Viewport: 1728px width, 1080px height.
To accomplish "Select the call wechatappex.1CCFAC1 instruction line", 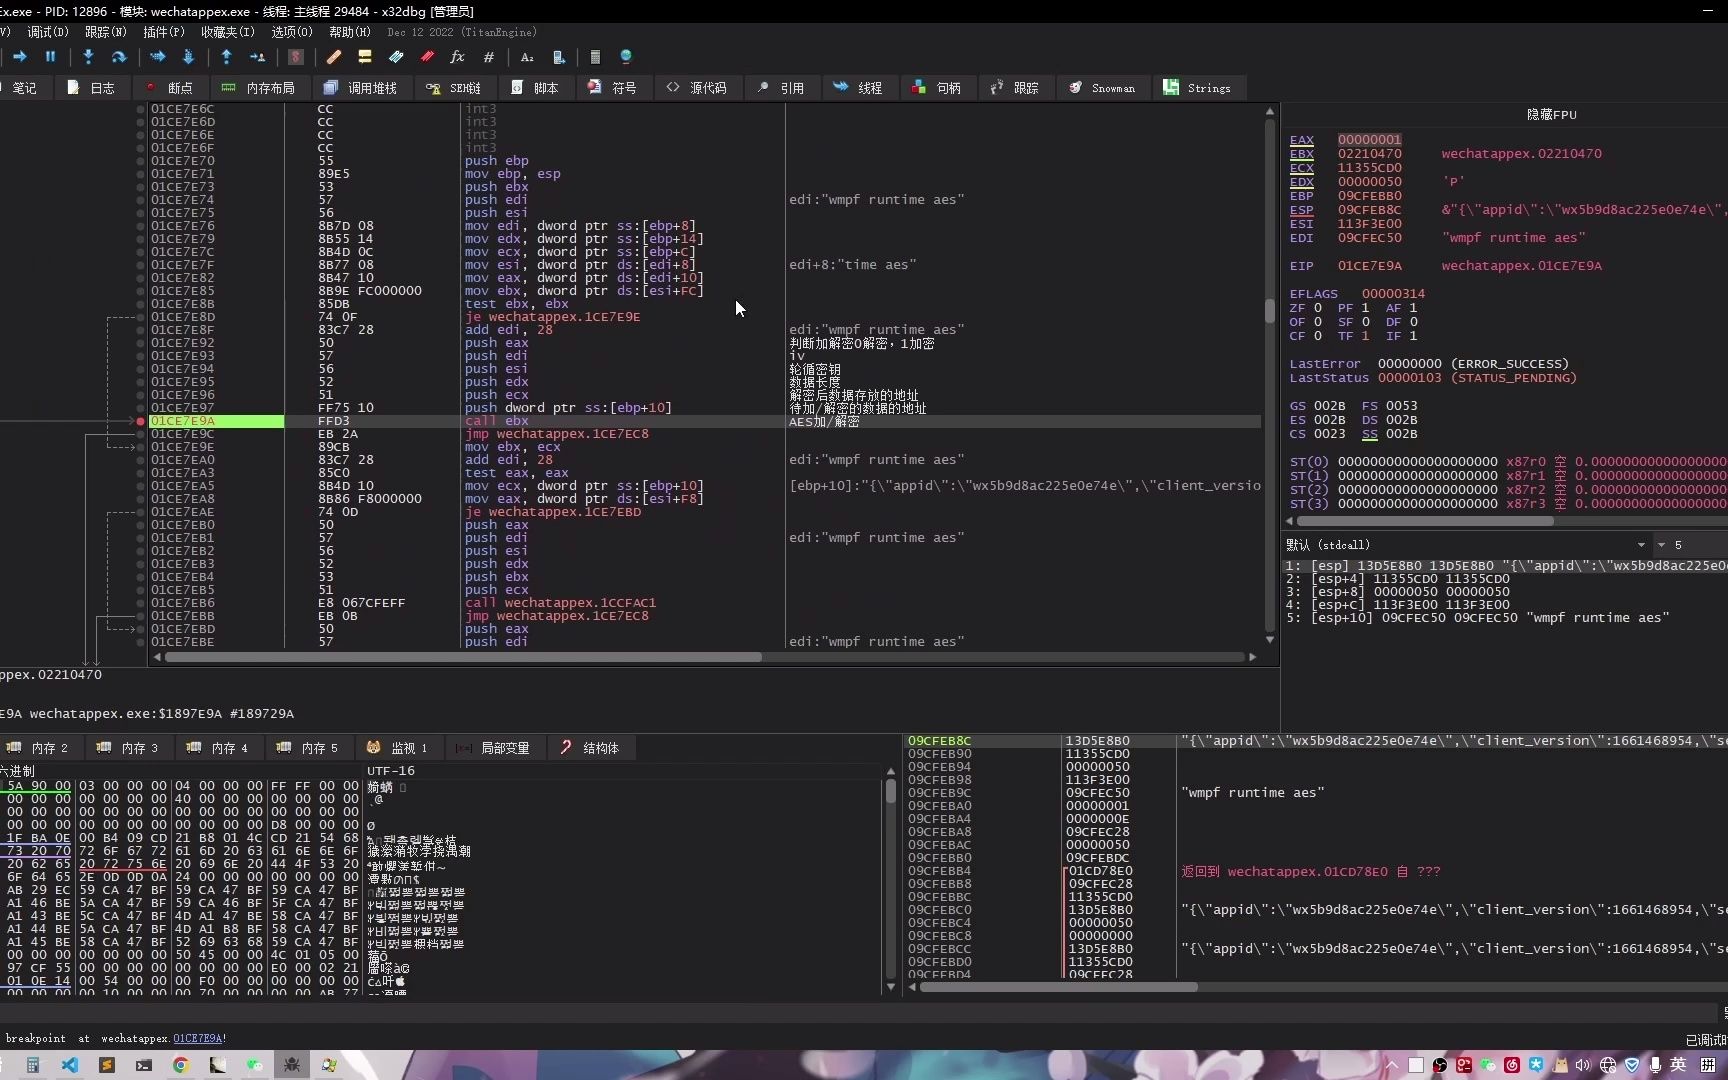I will [x=560, y=603].
